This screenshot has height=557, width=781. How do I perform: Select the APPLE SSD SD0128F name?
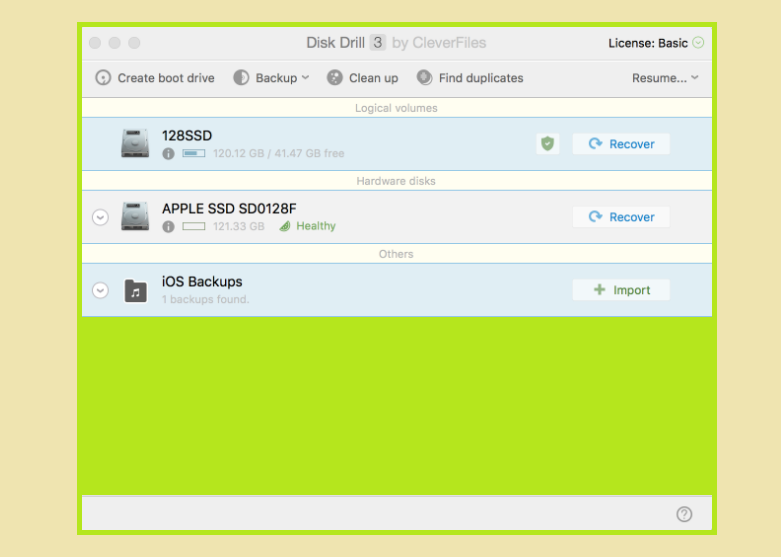[229, 208]
